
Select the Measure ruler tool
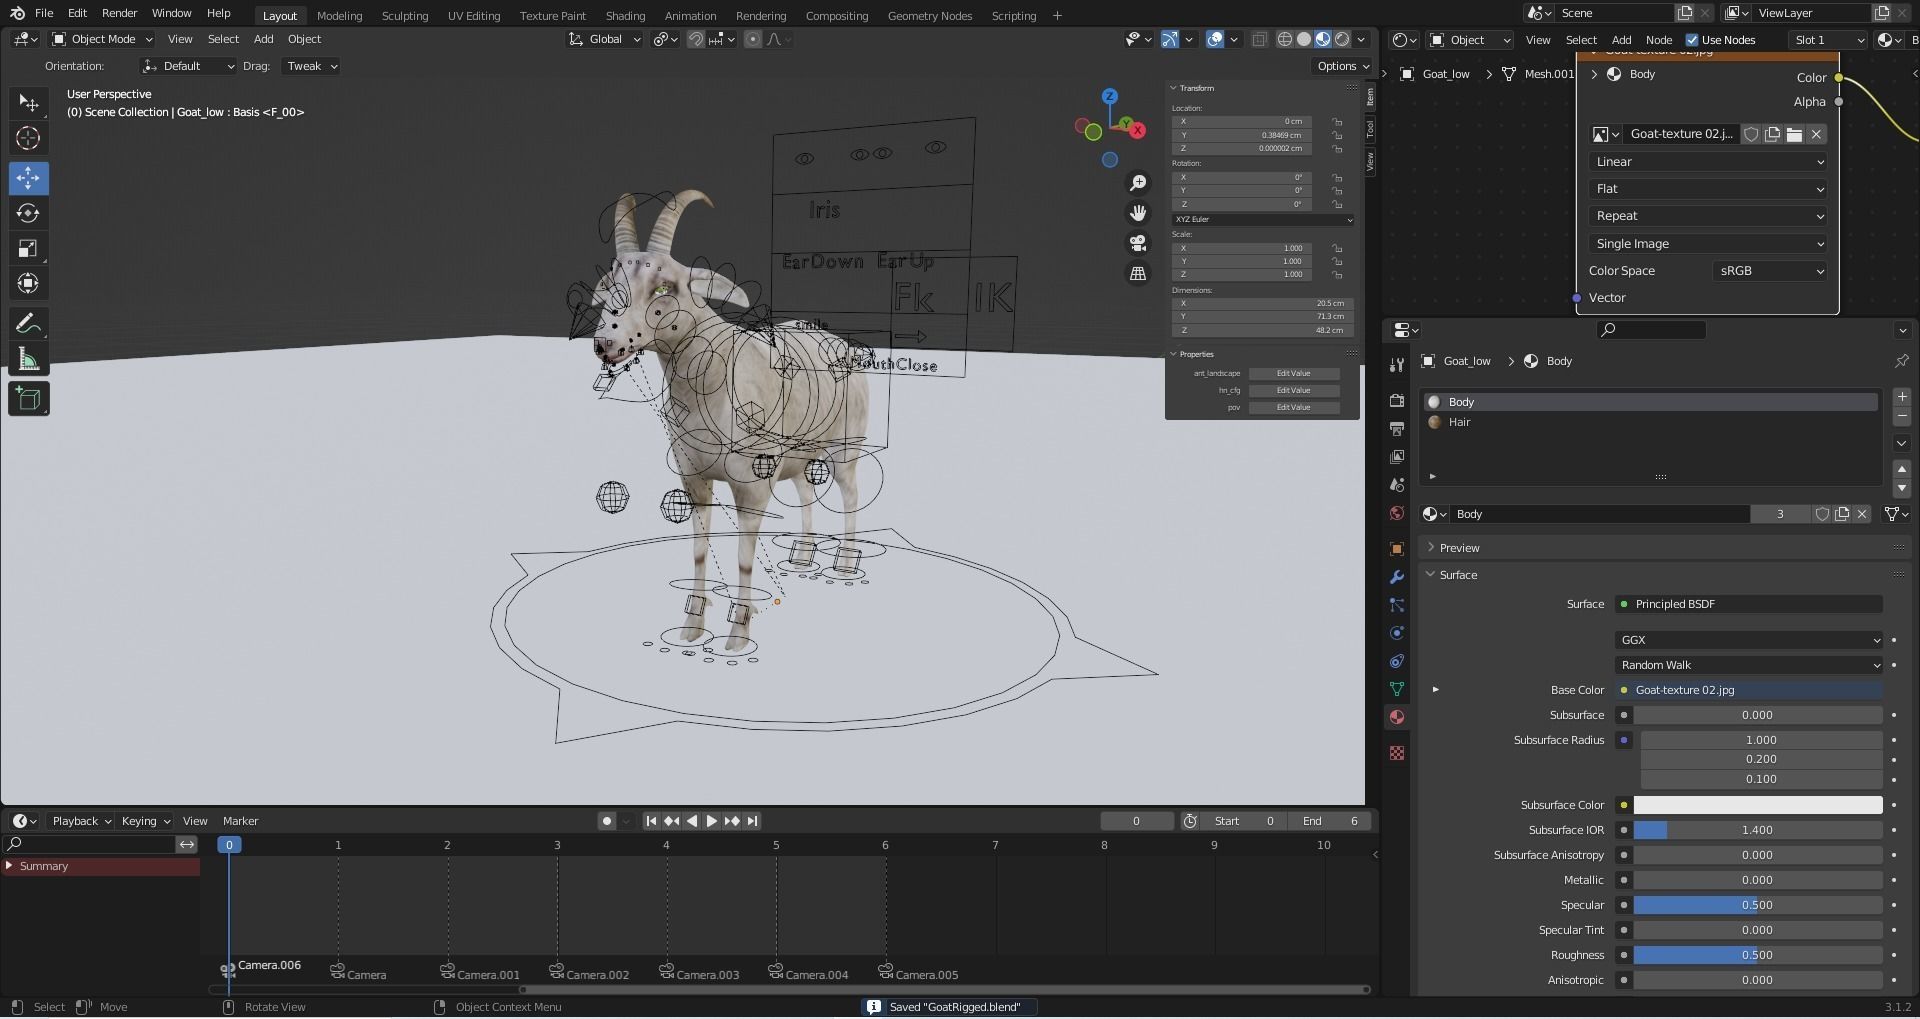28,359
